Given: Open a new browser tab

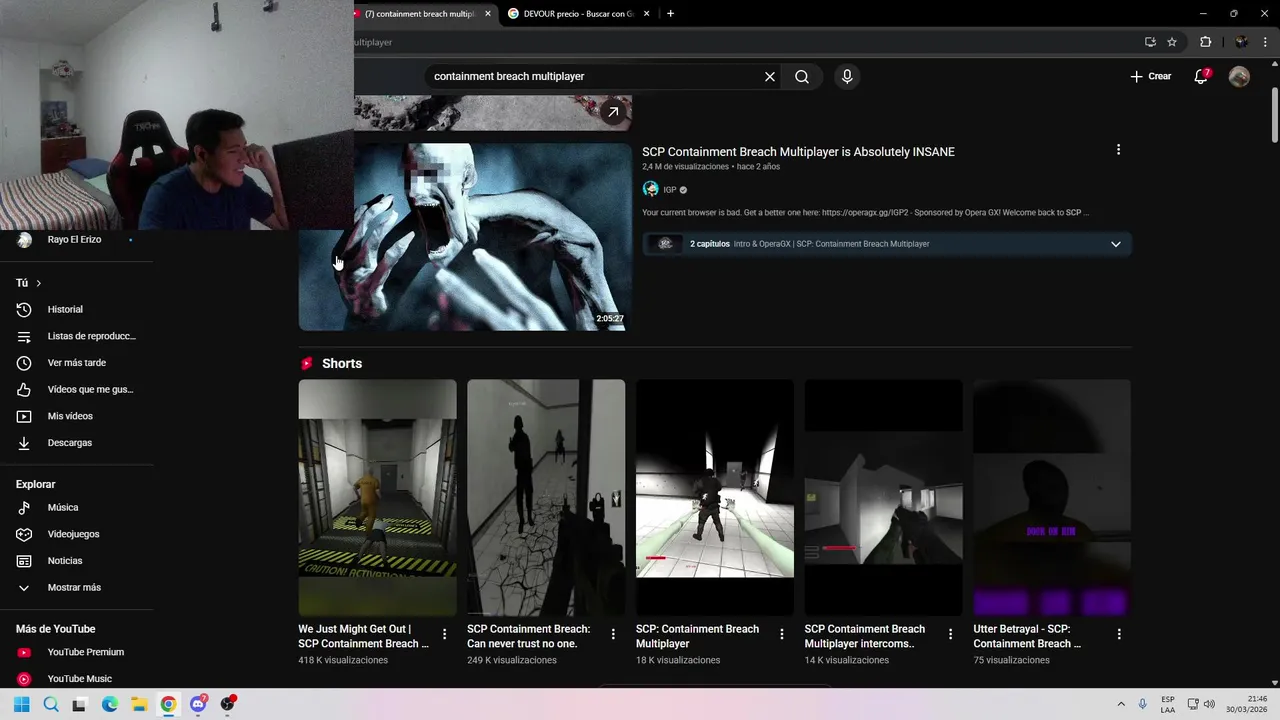Looking at the screenshot, I should pyautogui.click(x=670, y=14).
